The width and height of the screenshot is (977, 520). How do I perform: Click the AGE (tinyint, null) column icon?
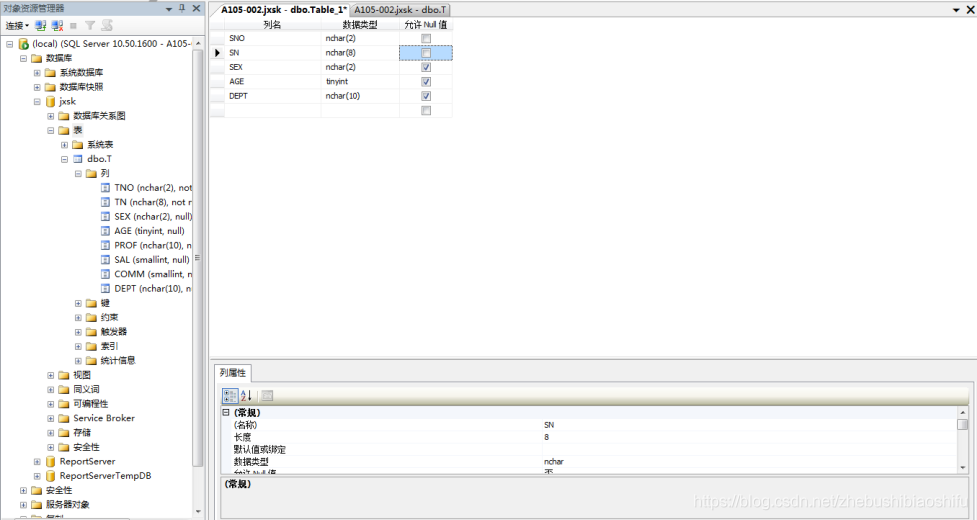point(105,231)
